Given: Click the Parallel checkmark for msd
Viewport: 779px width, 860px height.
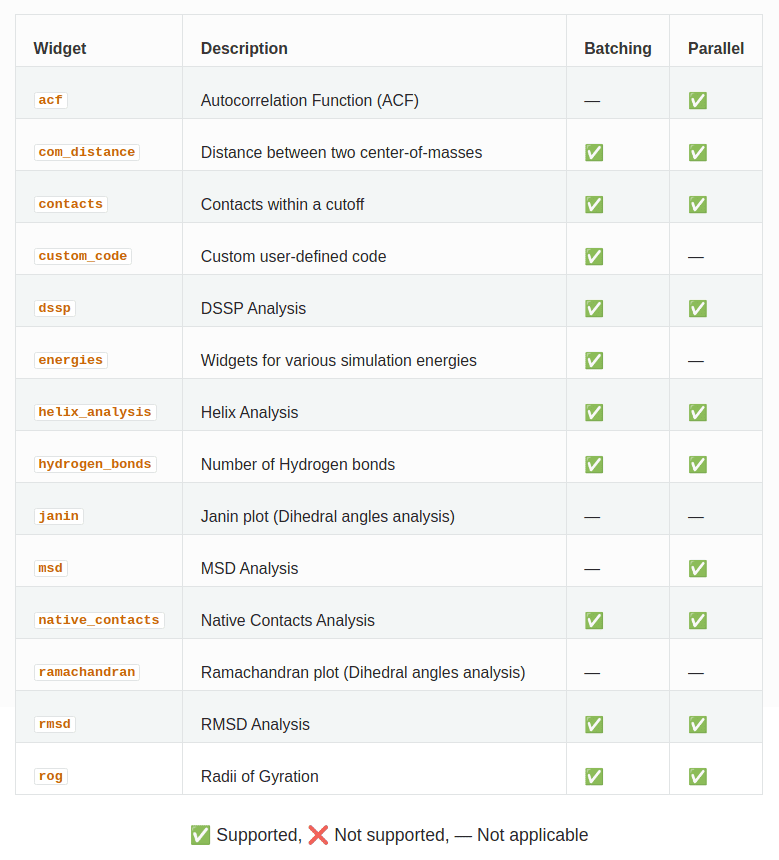Looking at the screenshot, I should point(698,568).
